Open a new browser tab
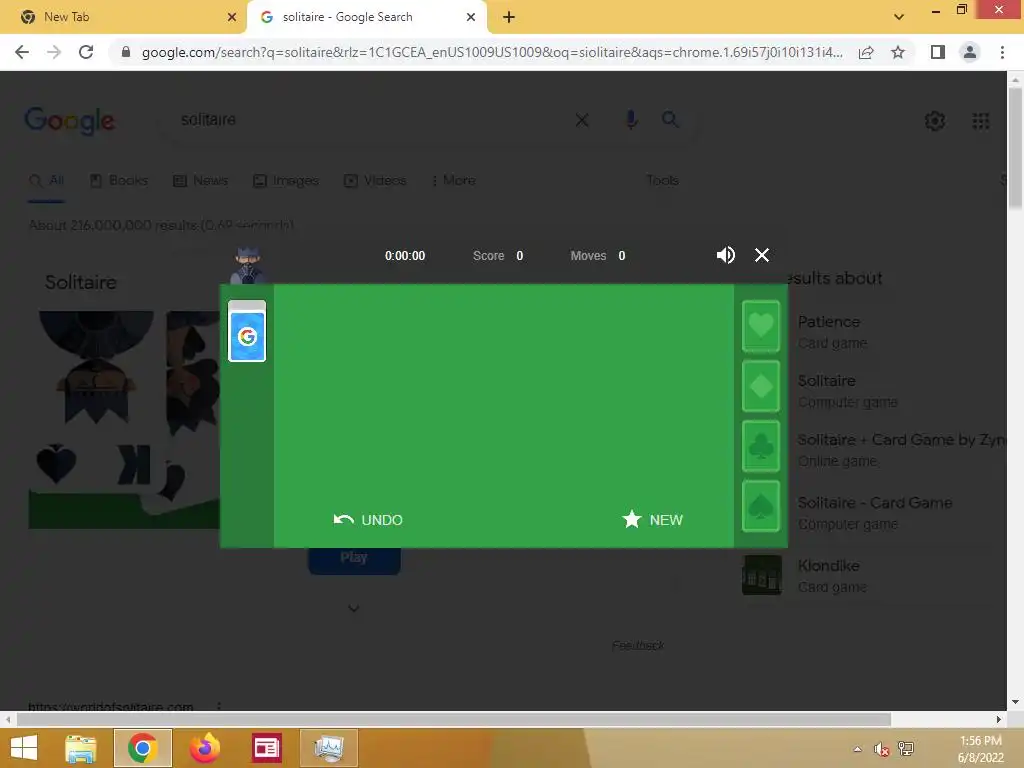 (509, 17)
